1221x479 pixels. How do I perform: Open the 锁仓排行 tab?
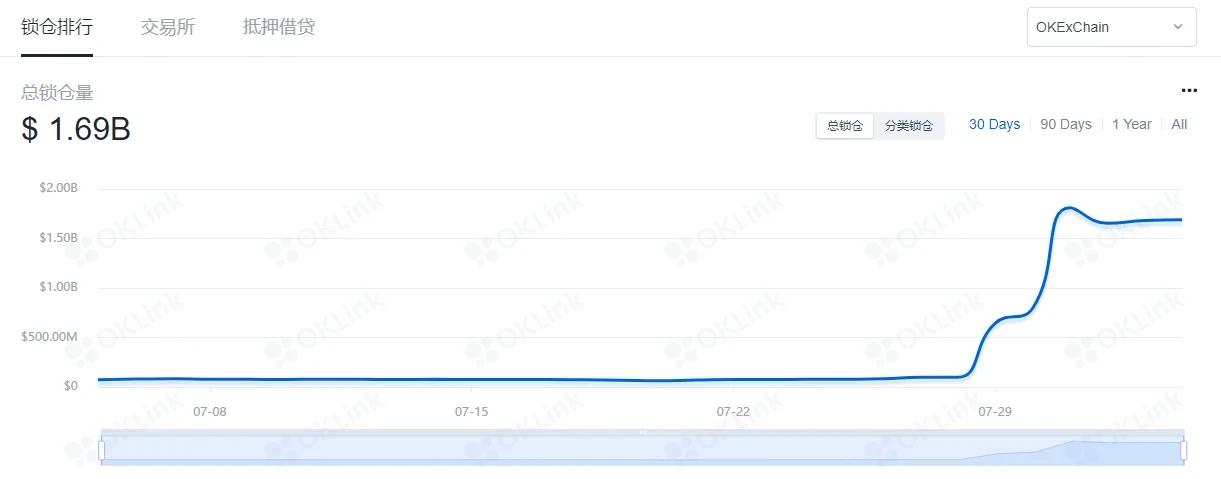(57, 27)
